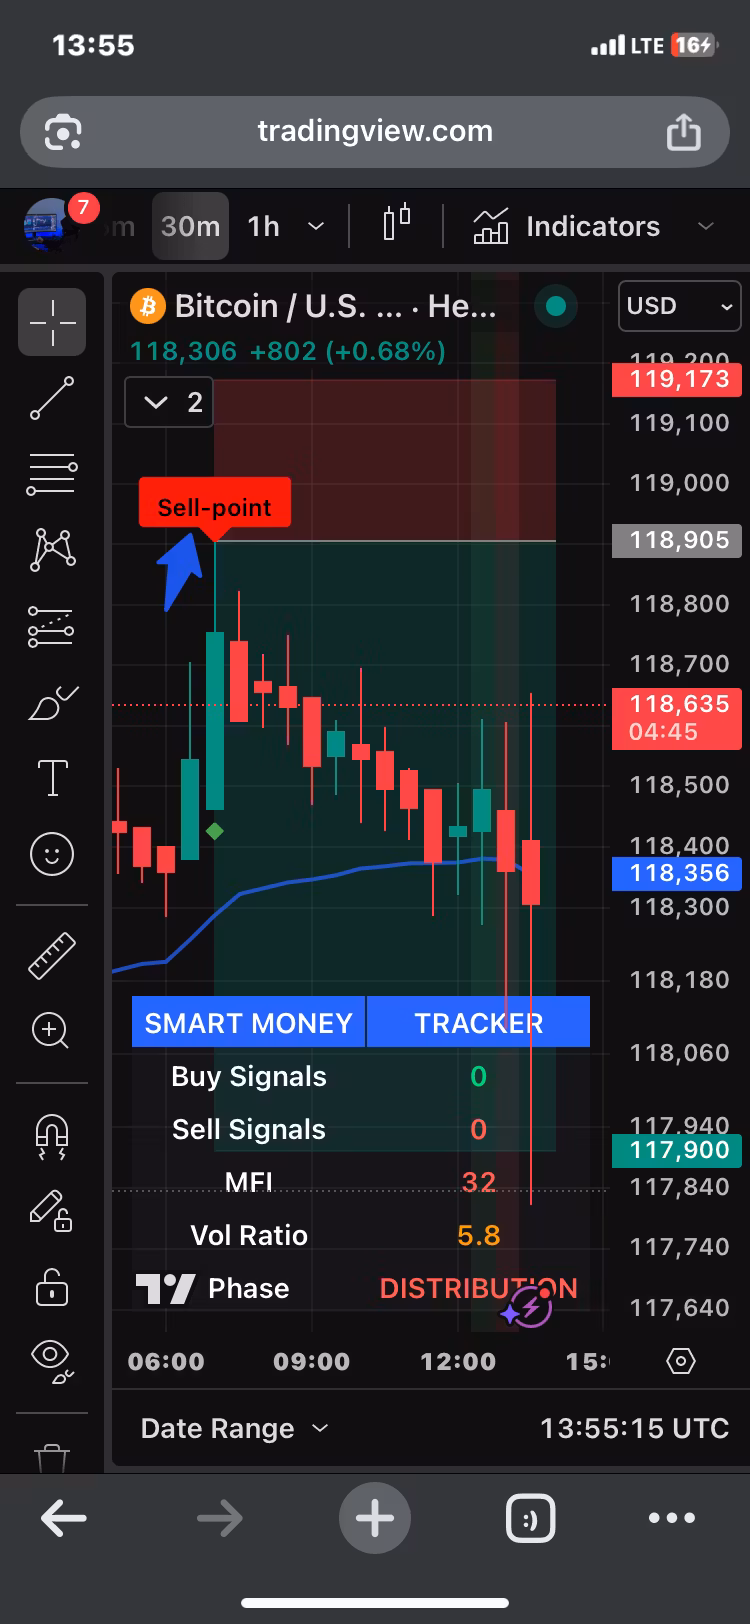The image size is (750, 1624).
Task: Open forecasting and measurement position tools
Action: point(52,626)
